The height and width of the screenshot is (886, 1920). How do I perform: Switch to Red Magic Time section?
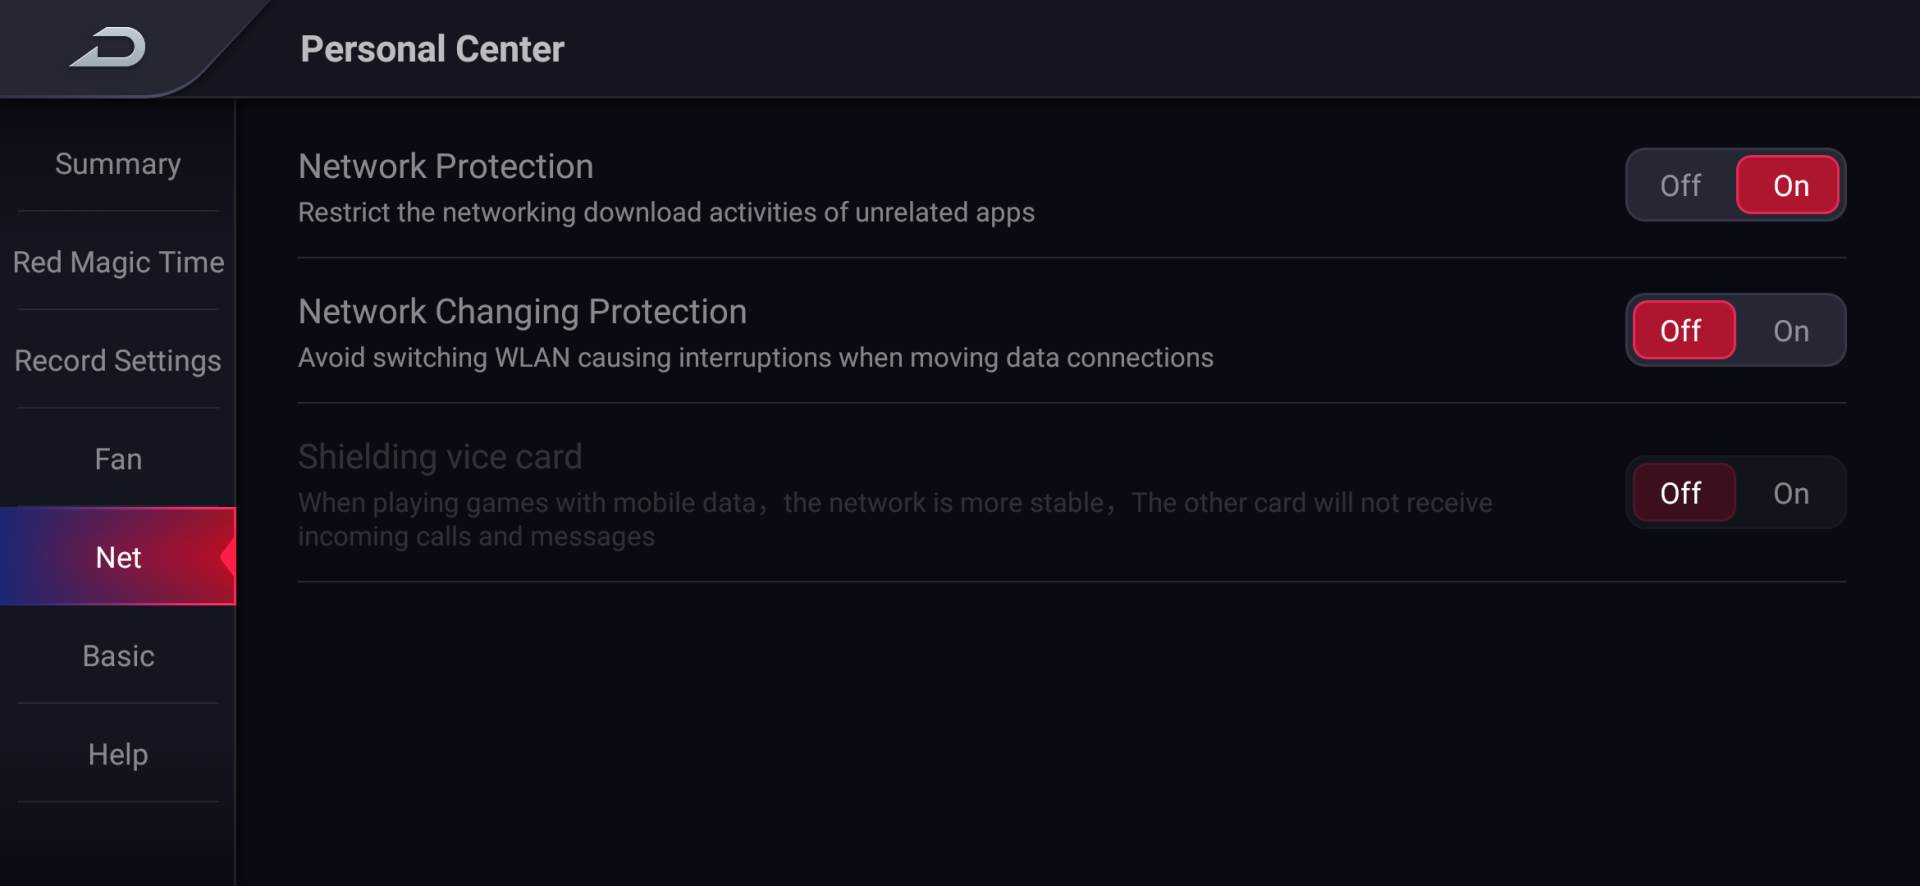[118, 262]
